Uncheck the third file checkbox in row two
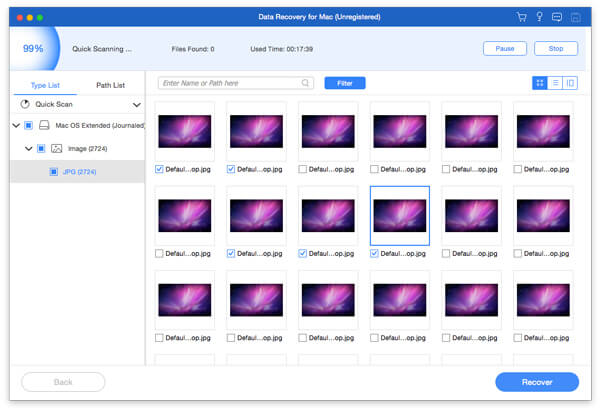Image resolution: width=600 pixels, height=411 pixels. pyautogui.click(x=302, y=253)
